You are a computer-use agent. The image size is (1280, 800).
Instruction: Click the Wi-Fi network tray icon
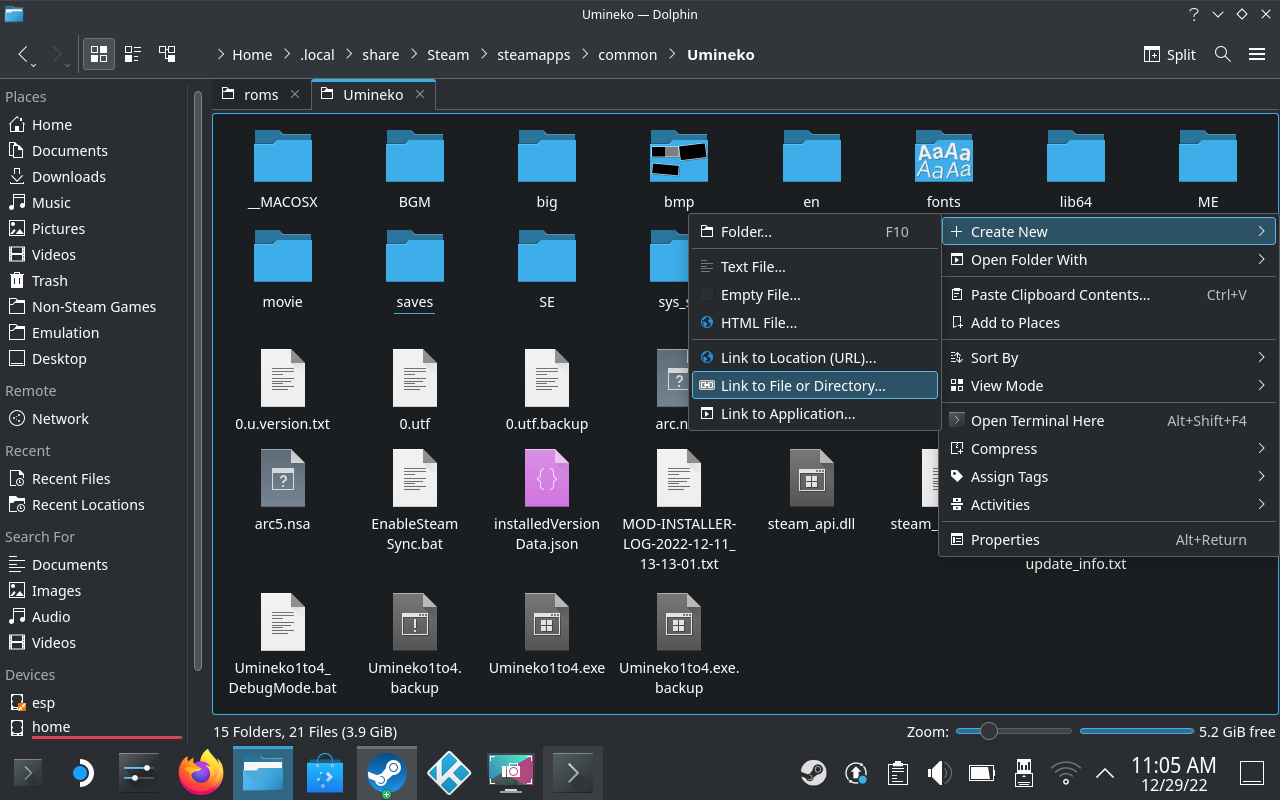tap(1065, 773)
